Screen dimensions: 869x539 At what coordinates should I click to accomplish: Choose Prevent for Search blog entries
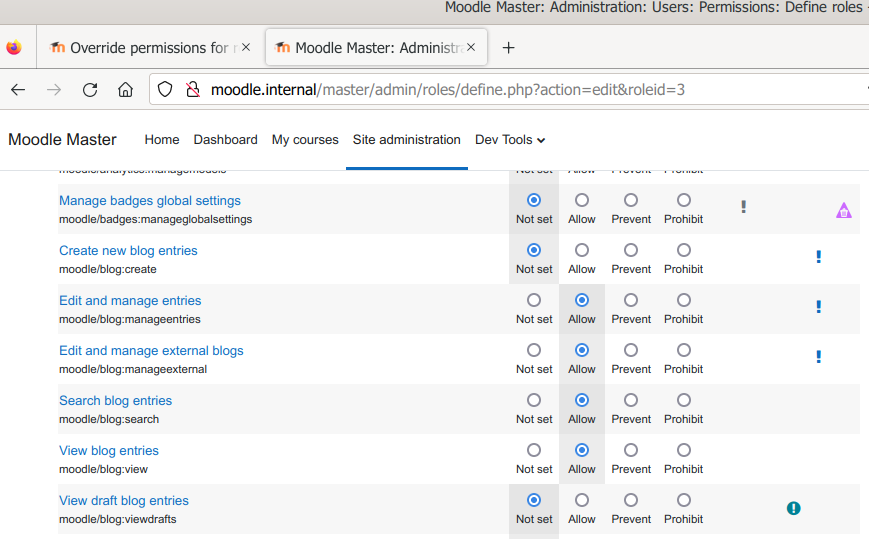point(631,400)
